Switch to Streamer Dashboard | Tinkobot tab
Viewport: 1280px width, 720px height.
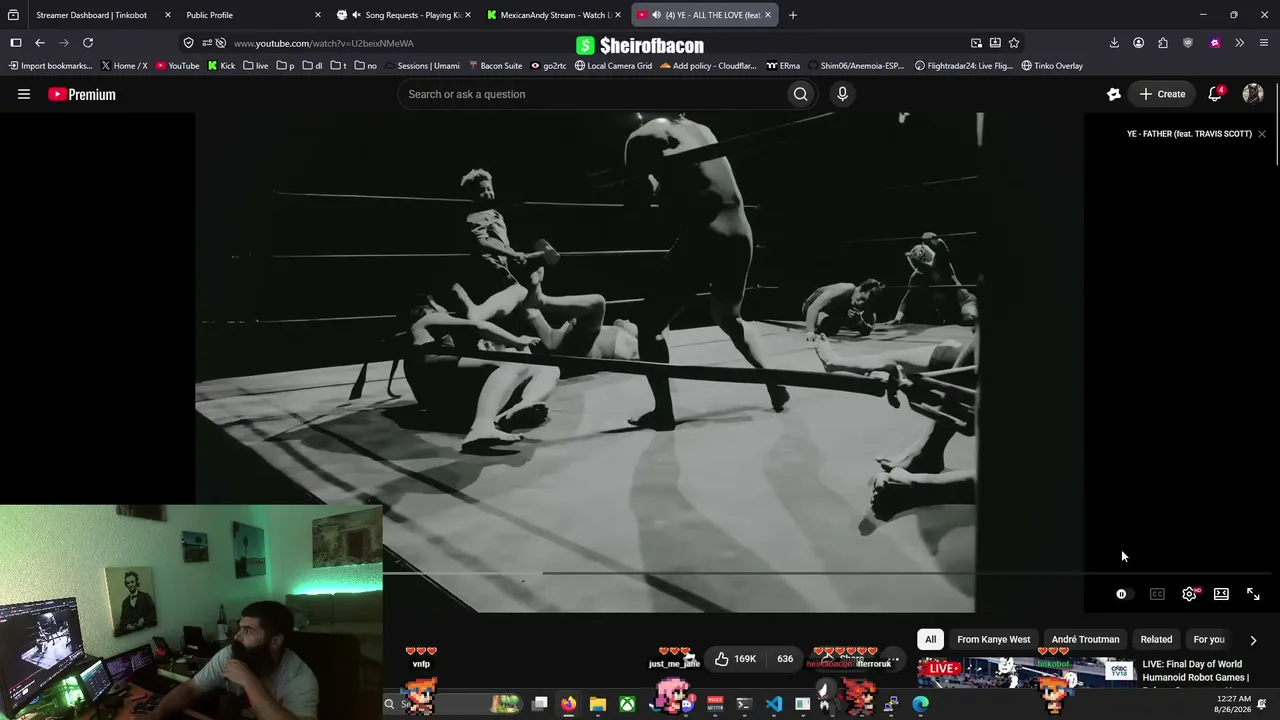click(x=92, y=15)
